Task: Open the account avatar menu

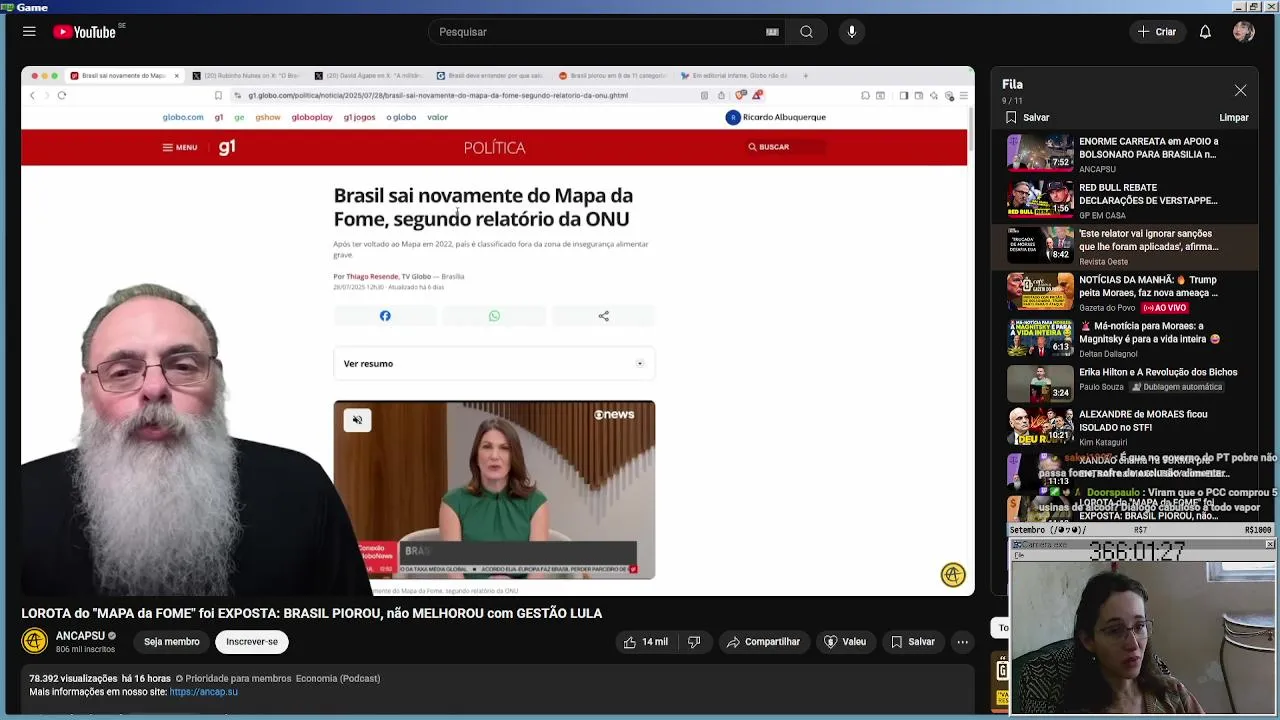Action: coord(1244,32)
